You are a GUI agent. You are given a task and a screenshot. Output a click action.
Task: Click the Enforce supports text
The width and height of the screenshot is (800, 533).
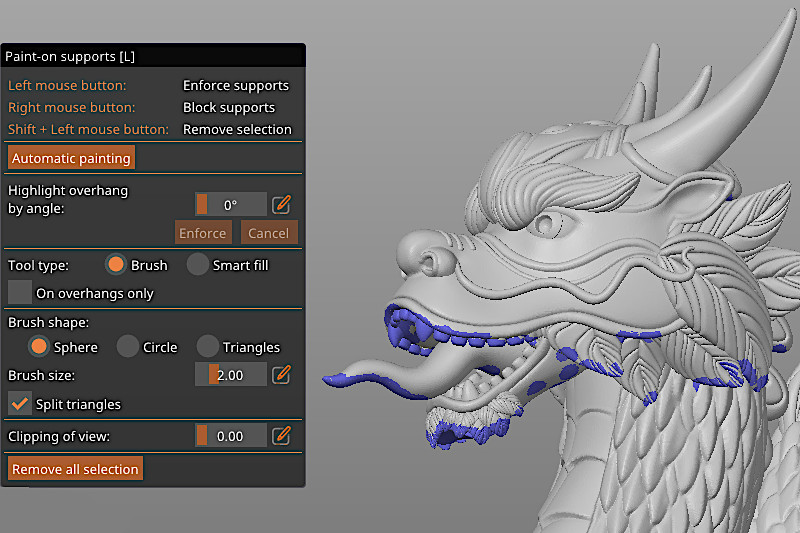coord(236,85)
